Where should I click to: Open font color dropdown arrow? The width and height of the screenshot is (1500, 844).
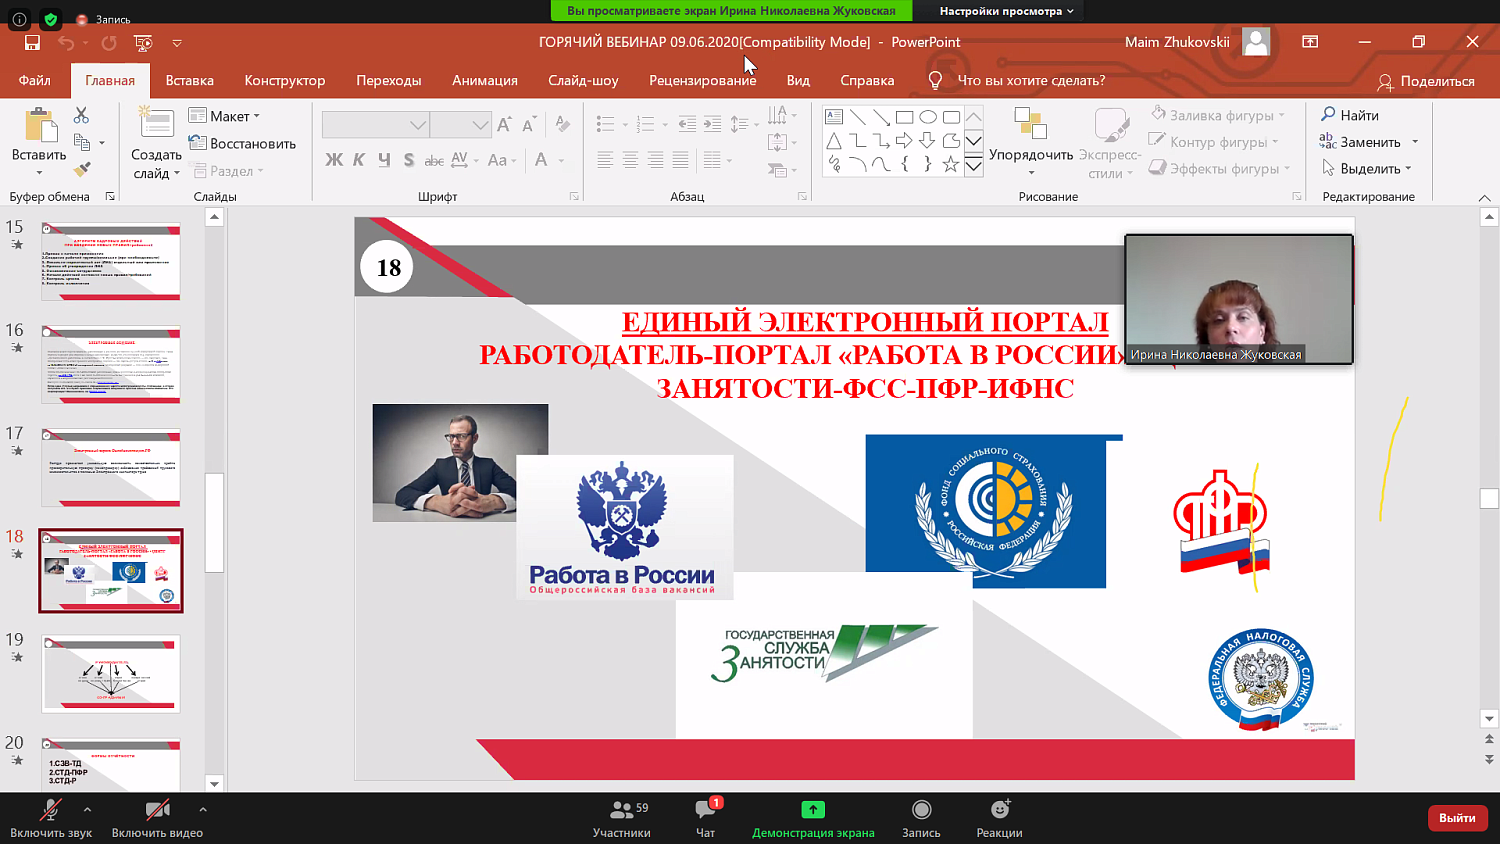[x=561, y=160]
